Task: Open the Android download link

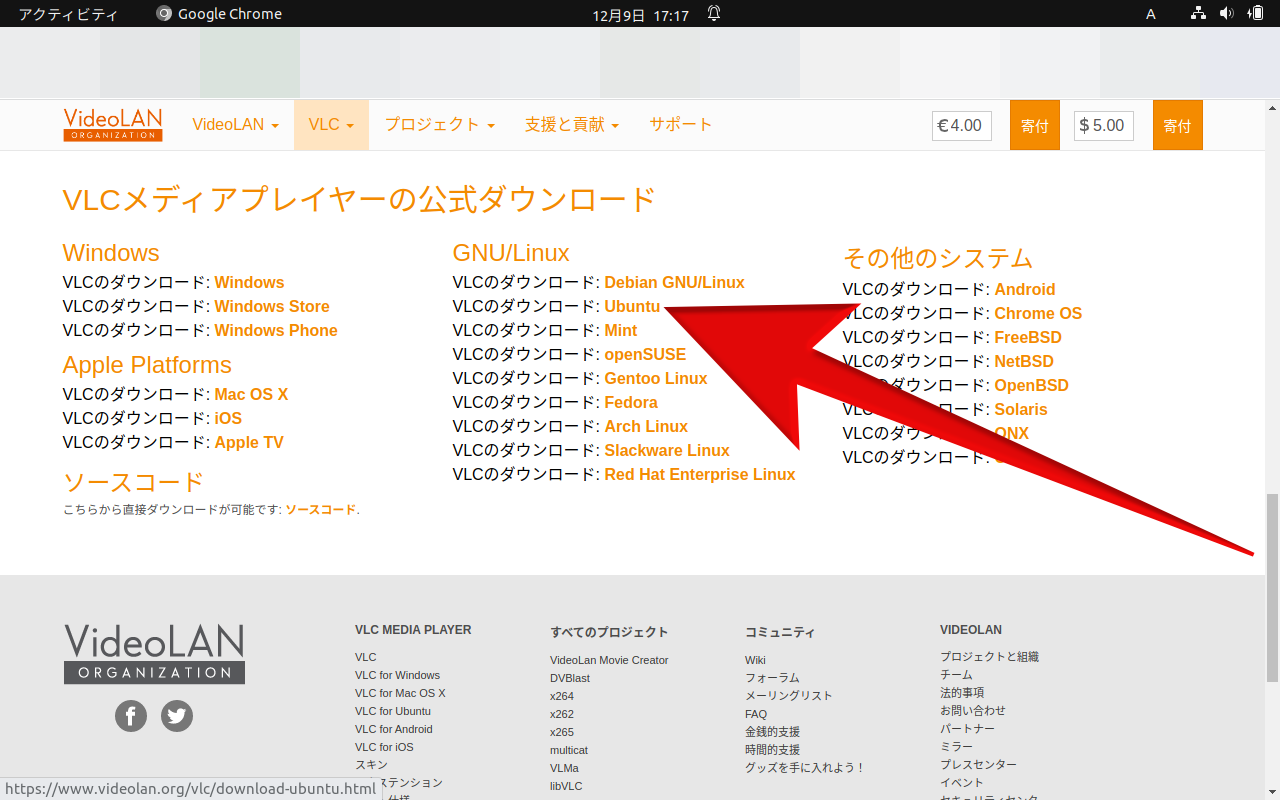Action: tap(1024, 289)
